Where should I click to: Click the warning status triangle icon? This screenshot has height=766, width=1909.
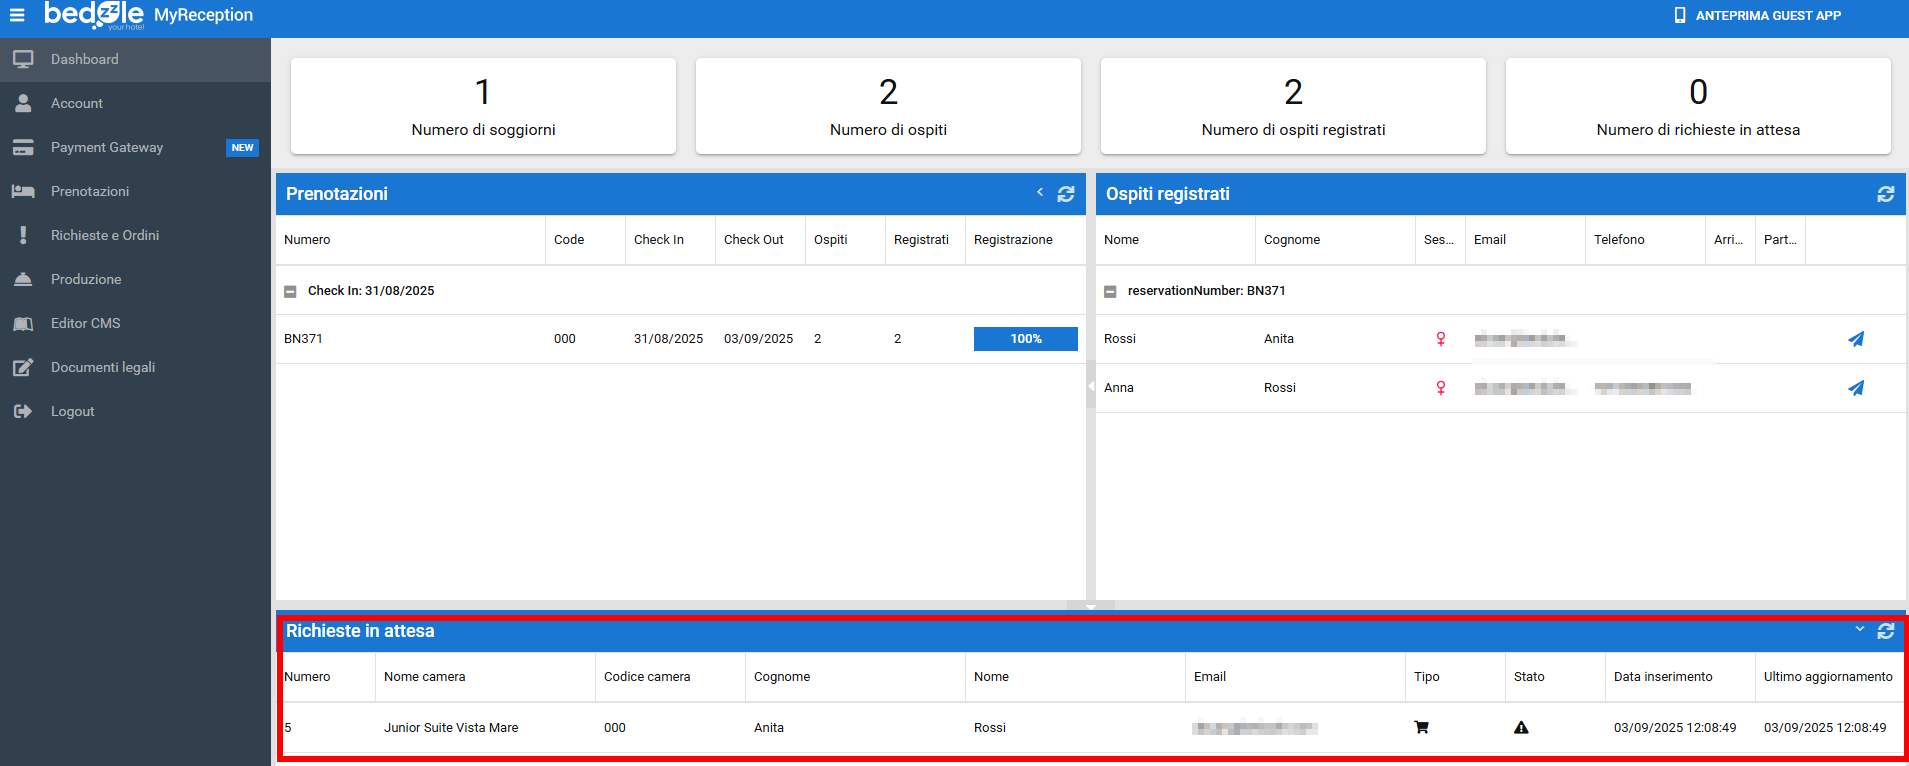pyautogui.click(x=1521, y=728)
